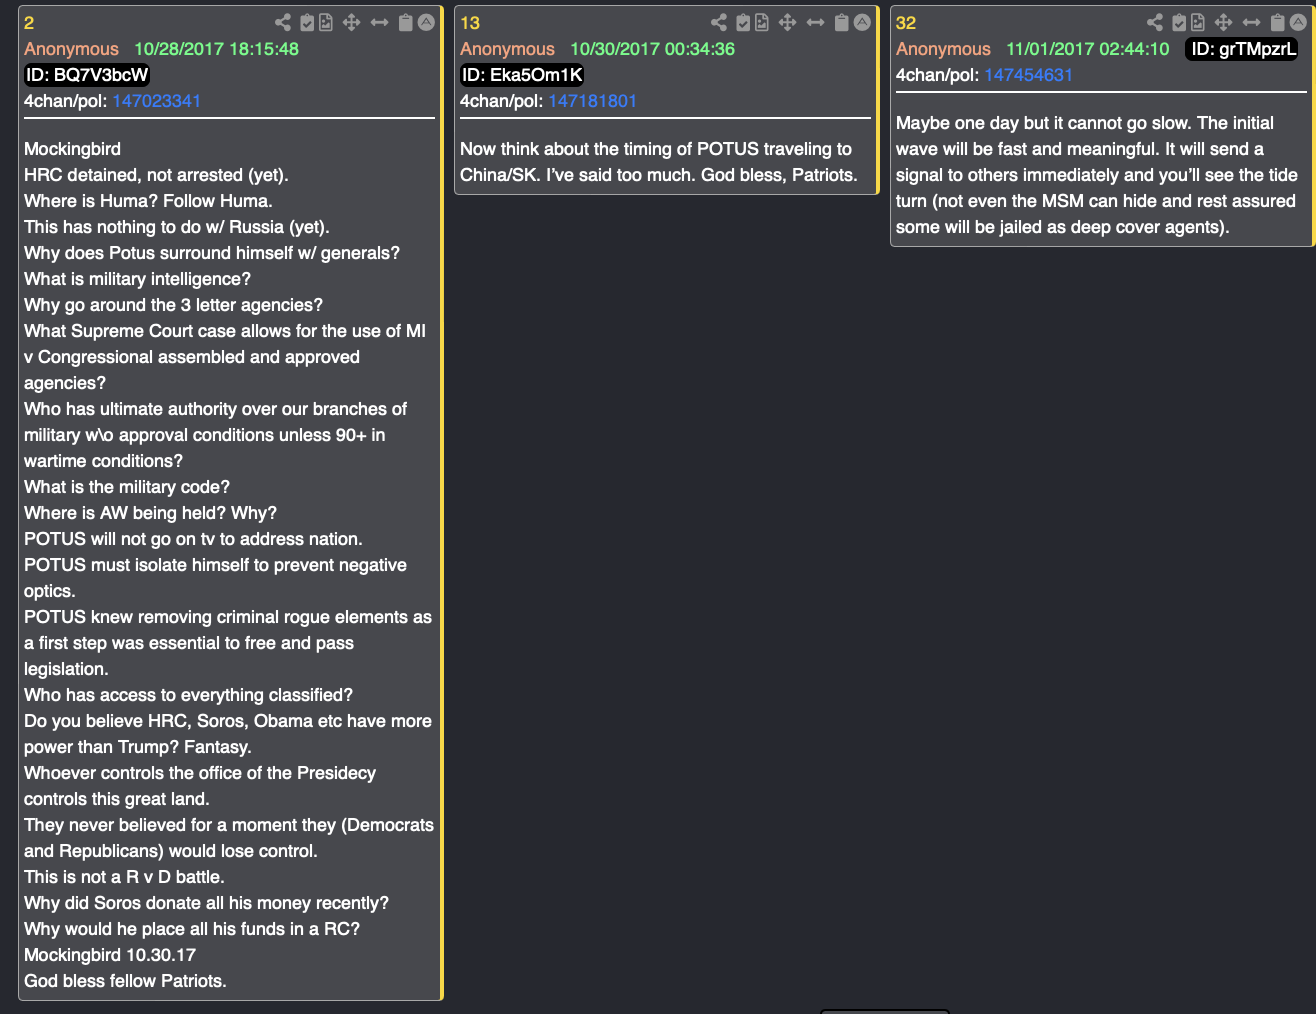Share post 13 using its share icon

719,22
